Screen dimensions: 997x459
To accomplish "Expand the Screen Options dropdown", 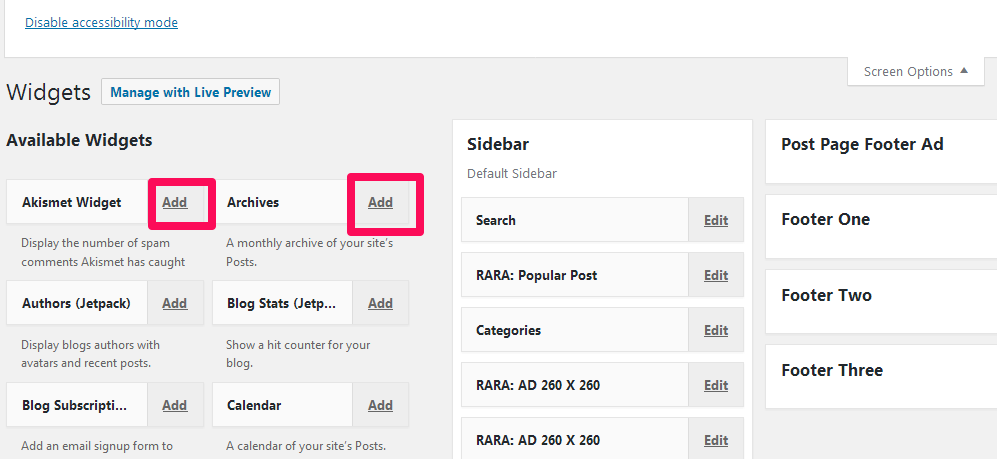I will click(x=916, y=71).
